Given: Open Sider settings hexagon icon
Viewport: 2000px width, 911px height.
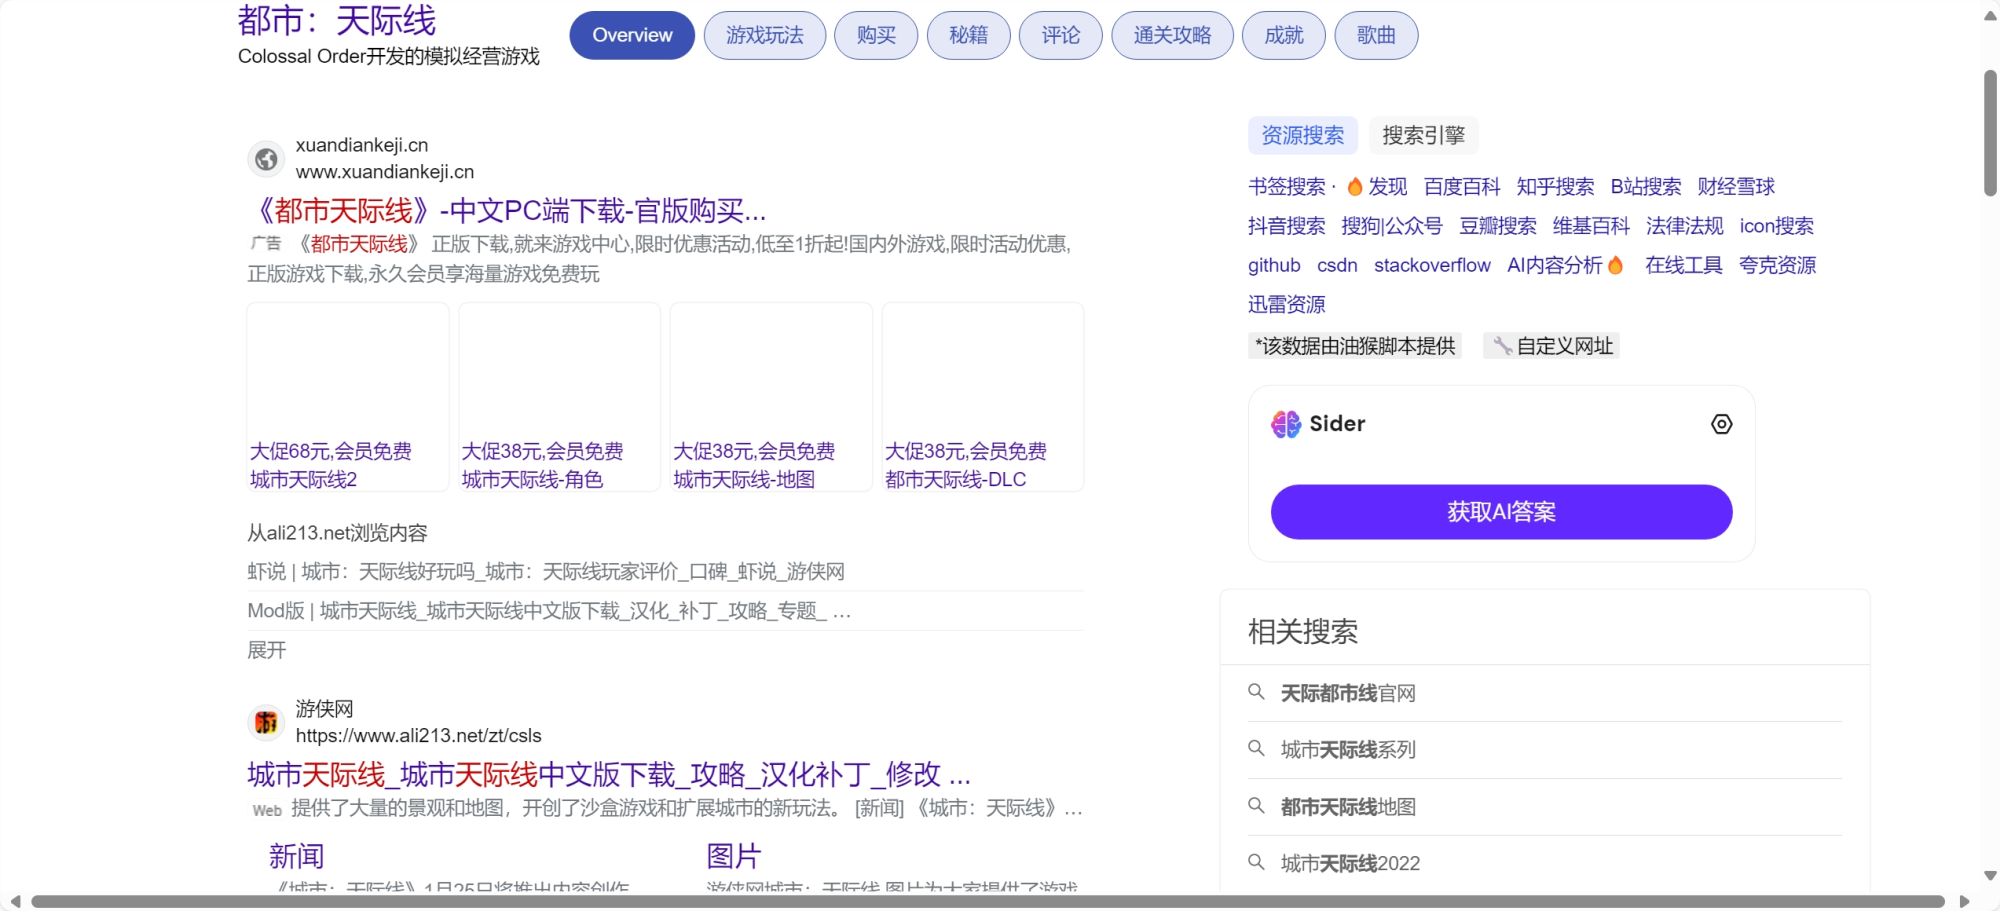Looking at the screenshot, I should (1721, 424).
